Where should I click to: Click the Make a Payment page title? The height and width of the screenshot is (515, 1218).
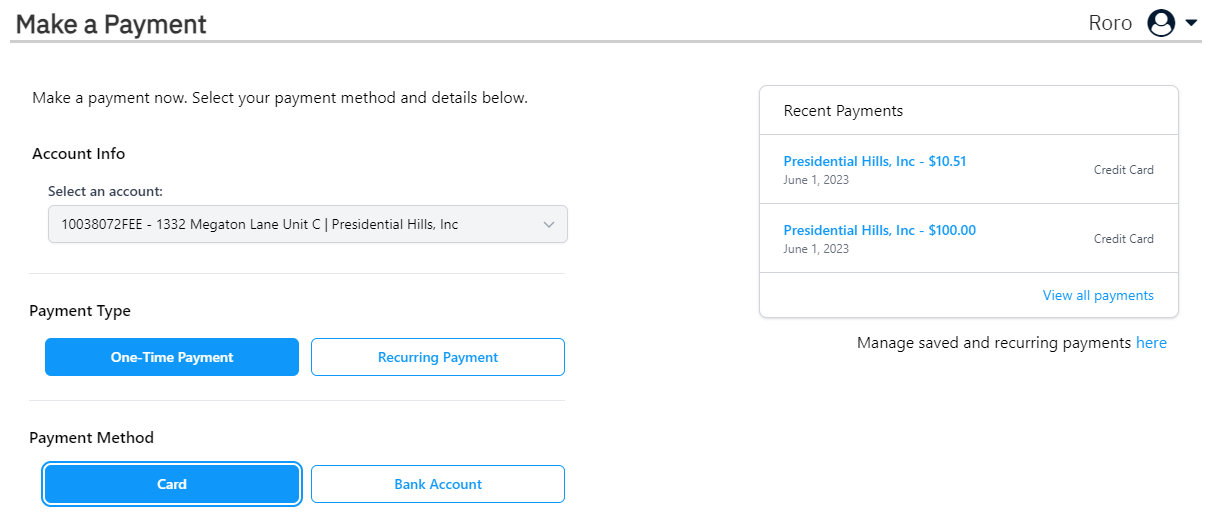click(111, 24)
